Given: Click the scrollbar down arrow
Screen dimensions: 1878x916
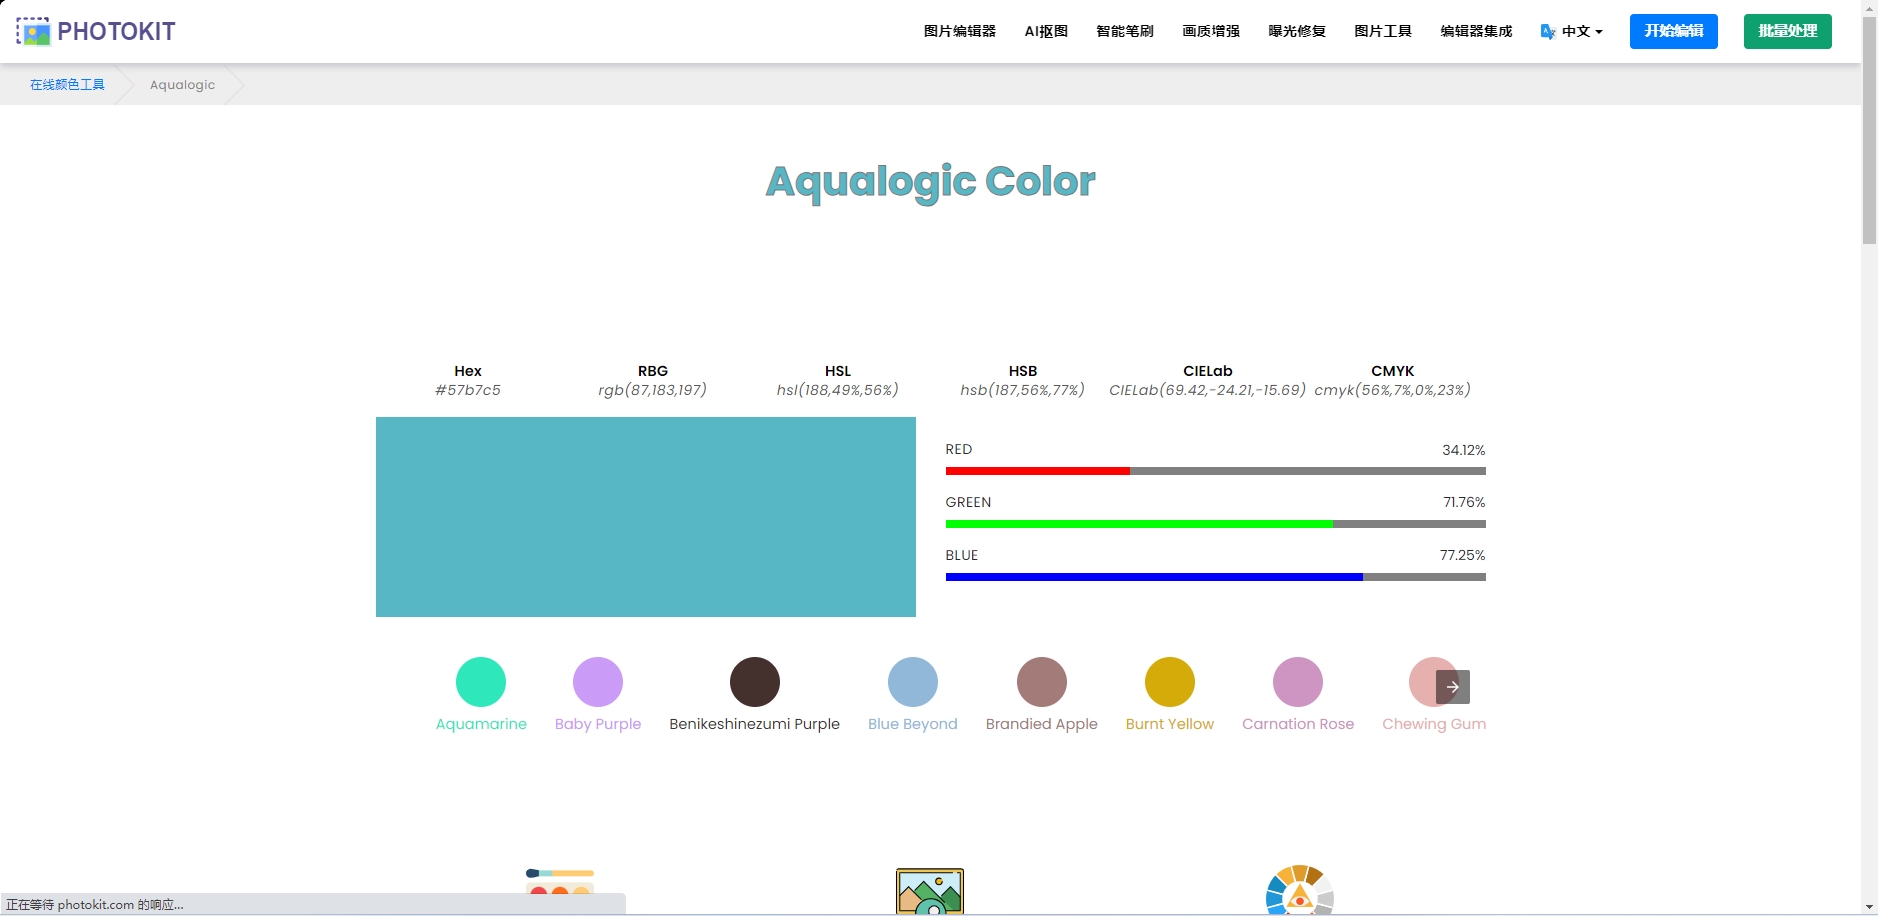Looking at the screenshot, I should click(x=1868, y=907).
